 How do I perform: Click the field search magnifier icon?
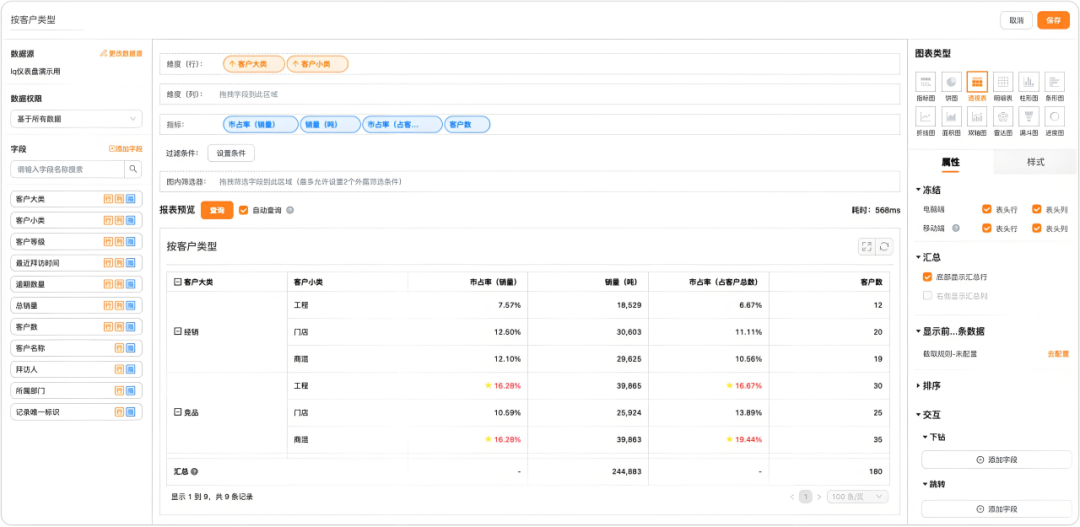pyautogui.click(x=133, y=169)
